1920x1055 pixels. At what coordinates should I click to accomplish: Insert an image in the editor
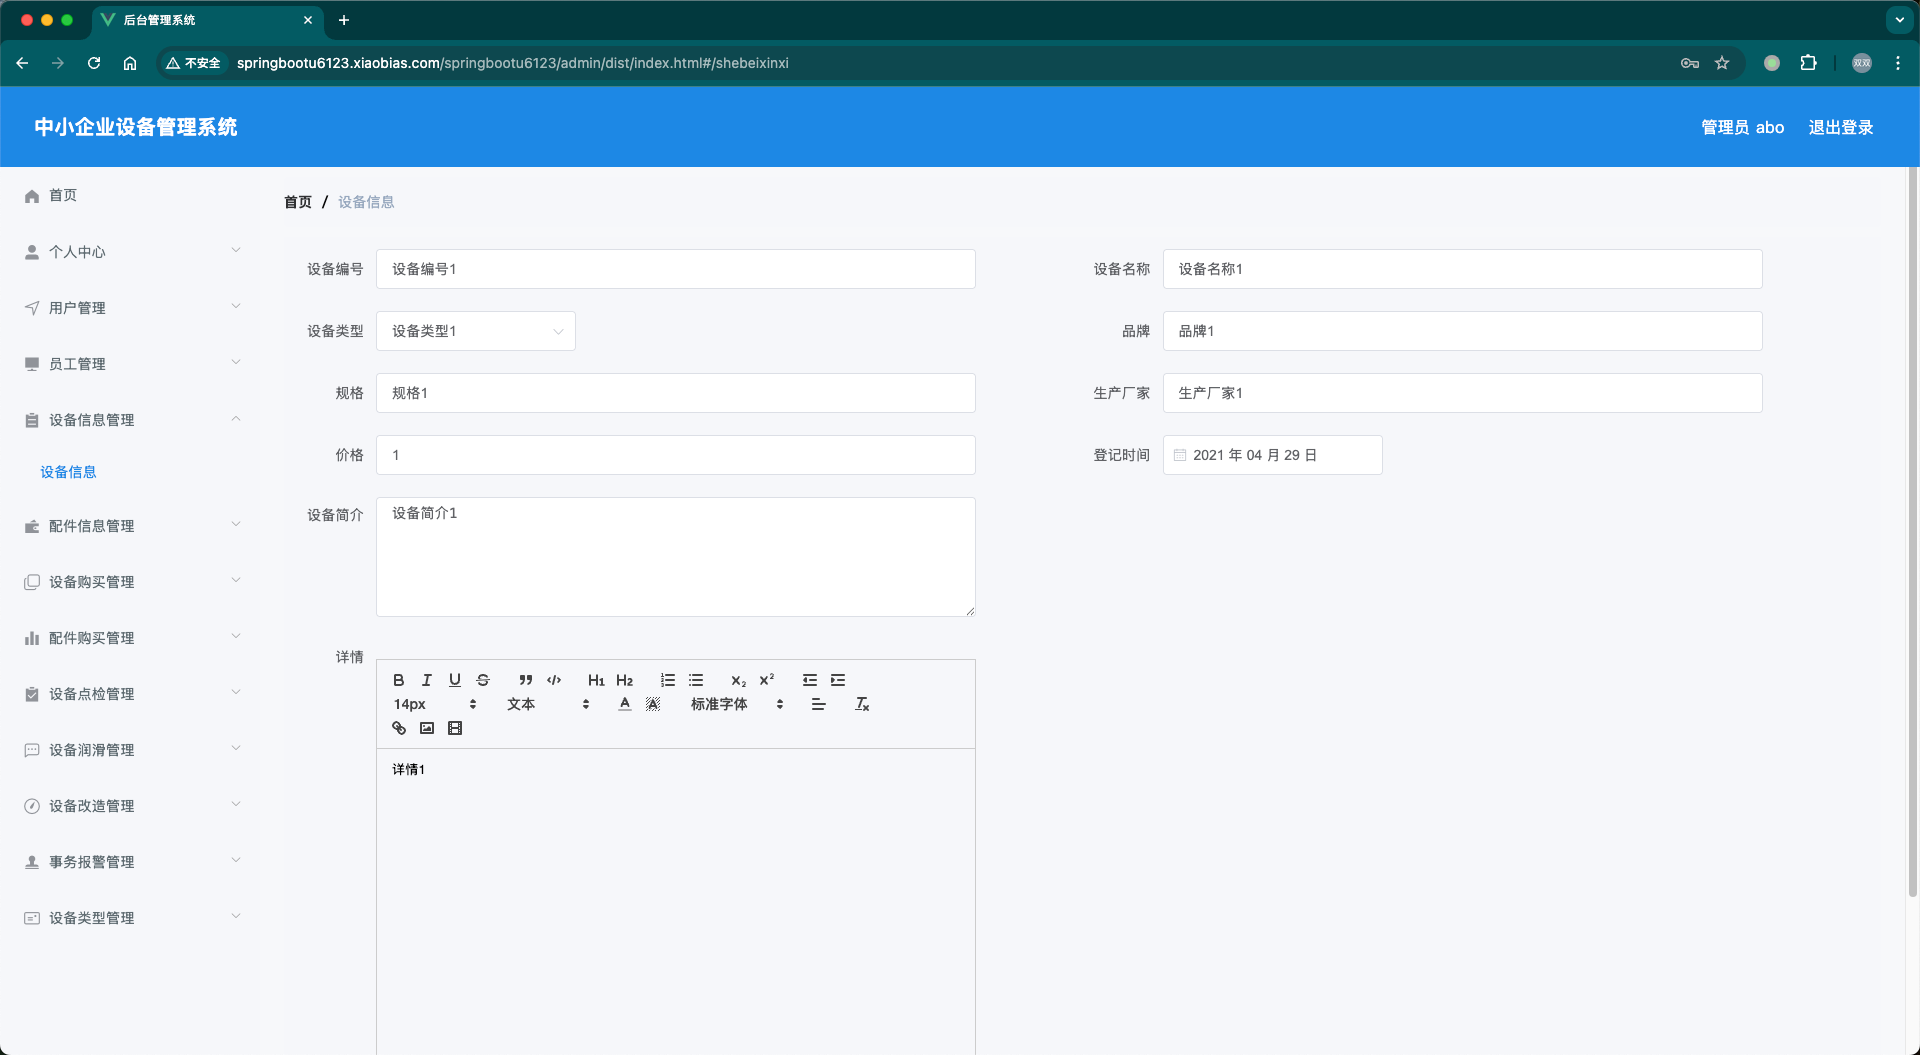click(427, 728)
